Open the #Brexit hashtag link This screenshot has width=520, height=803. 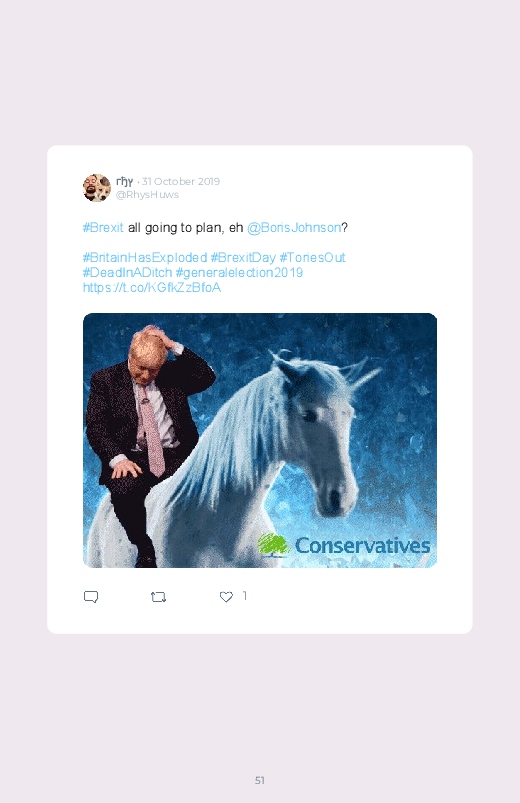tap(103, 227)
